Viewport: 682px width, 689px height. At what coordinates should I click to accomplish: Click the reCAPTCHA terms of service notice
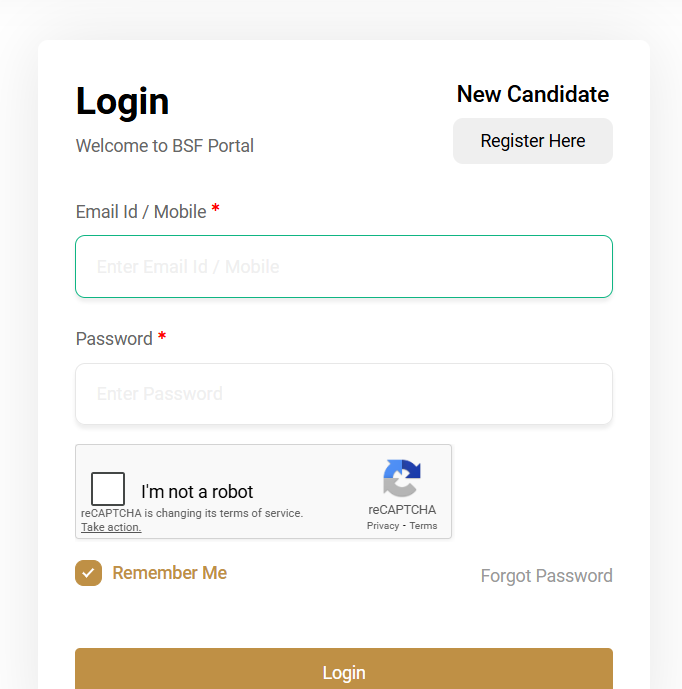[x=192, y=514]
